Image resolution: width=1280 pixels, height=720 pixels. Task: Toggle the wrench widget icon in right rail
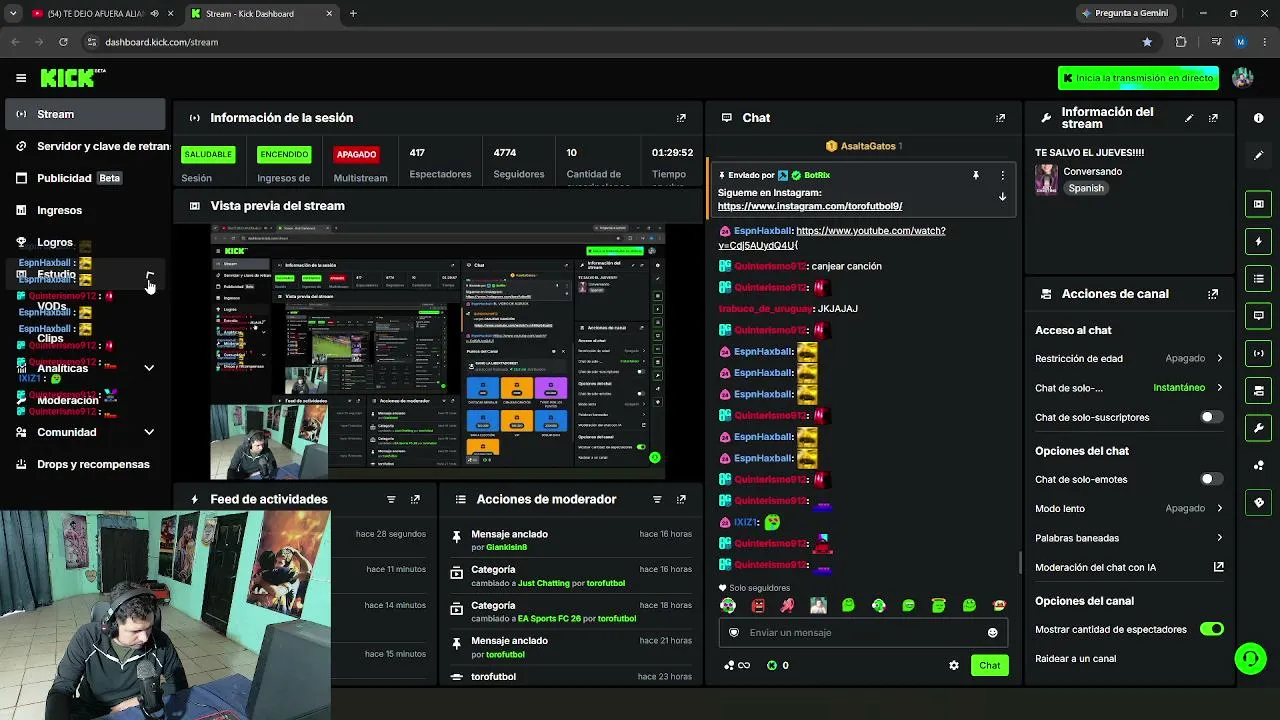tap(1259, 428)
